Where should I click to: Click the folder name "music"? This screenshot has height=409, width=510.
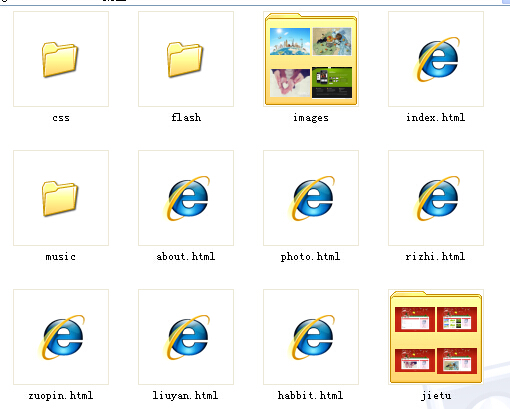click(61, 257)
